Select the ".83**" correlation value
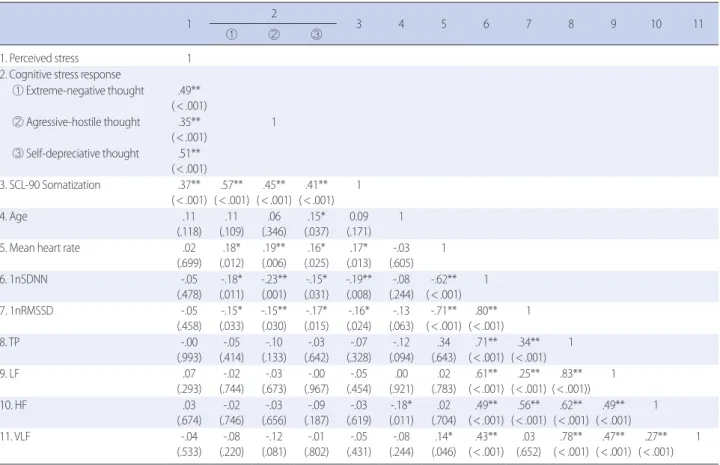Viewport: 720px width, 465px height. (571, 374)
